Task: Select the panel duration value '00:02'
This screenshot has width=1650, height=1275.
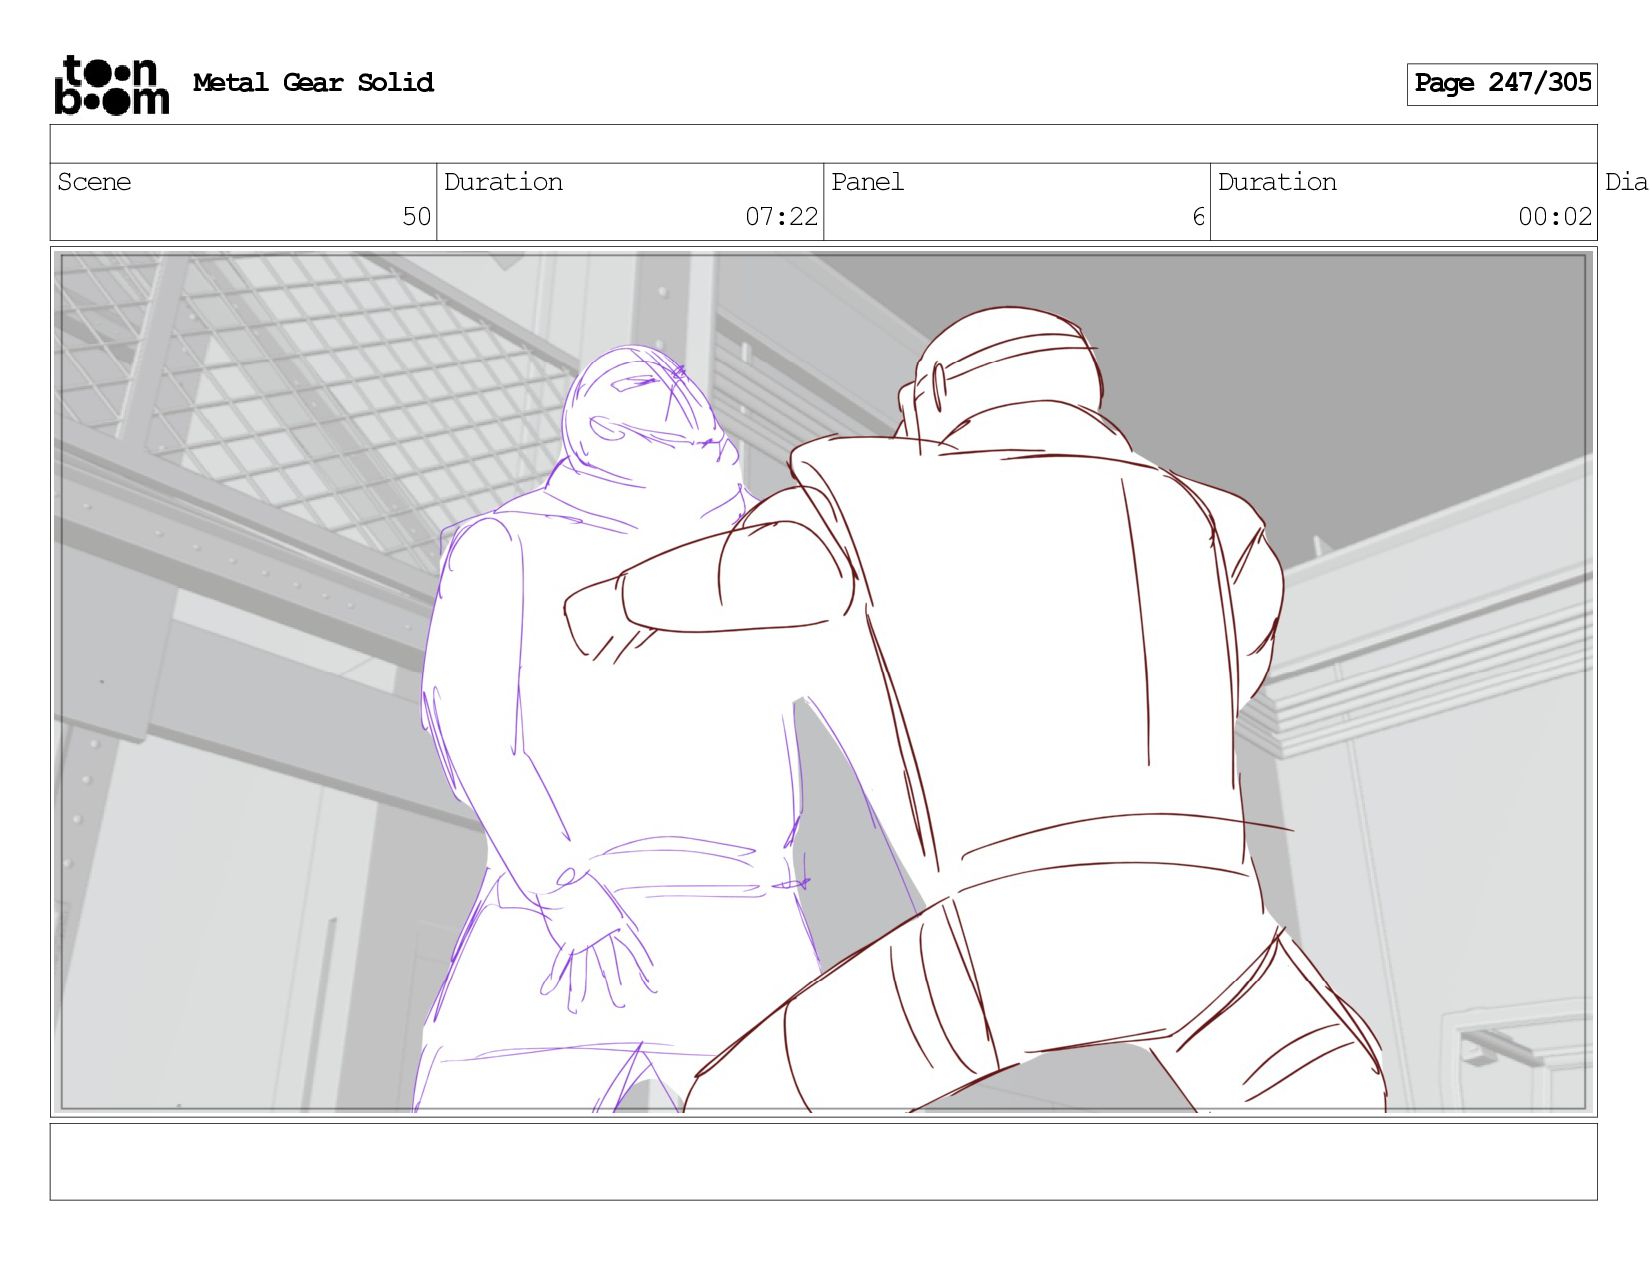Action: [x=1554, y=216]
